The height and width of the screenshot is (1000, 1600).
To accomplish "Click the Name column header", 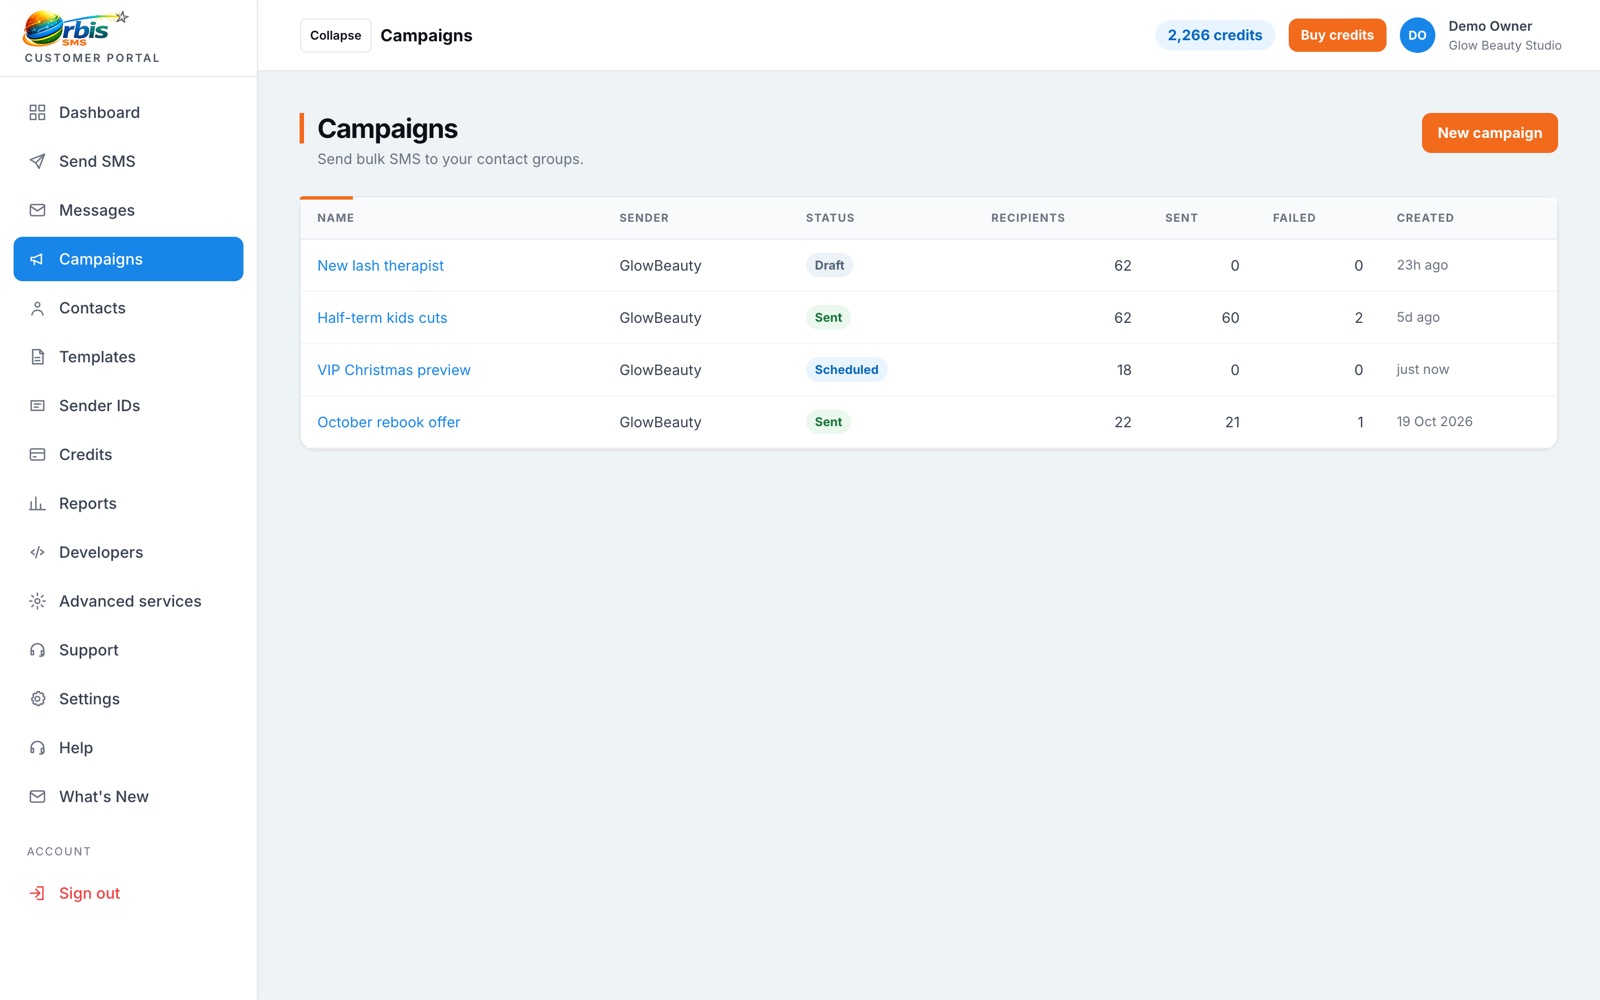I will [336, 218].
